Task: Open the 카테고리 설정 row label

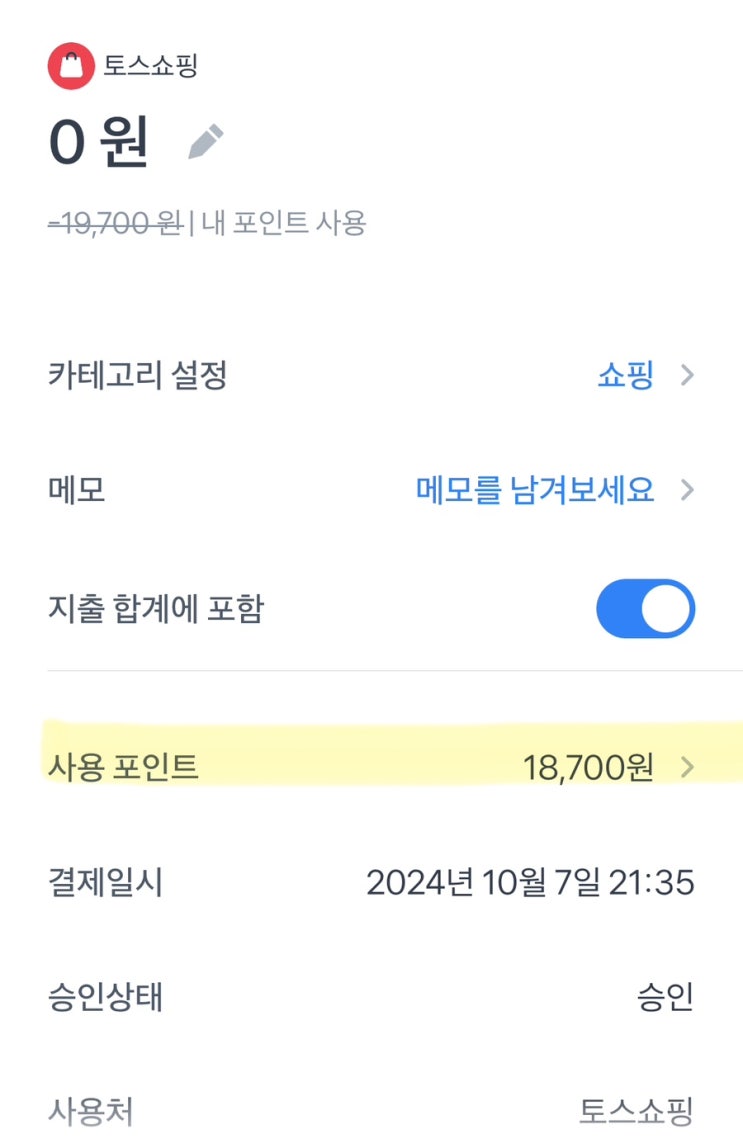Action: 138,376
